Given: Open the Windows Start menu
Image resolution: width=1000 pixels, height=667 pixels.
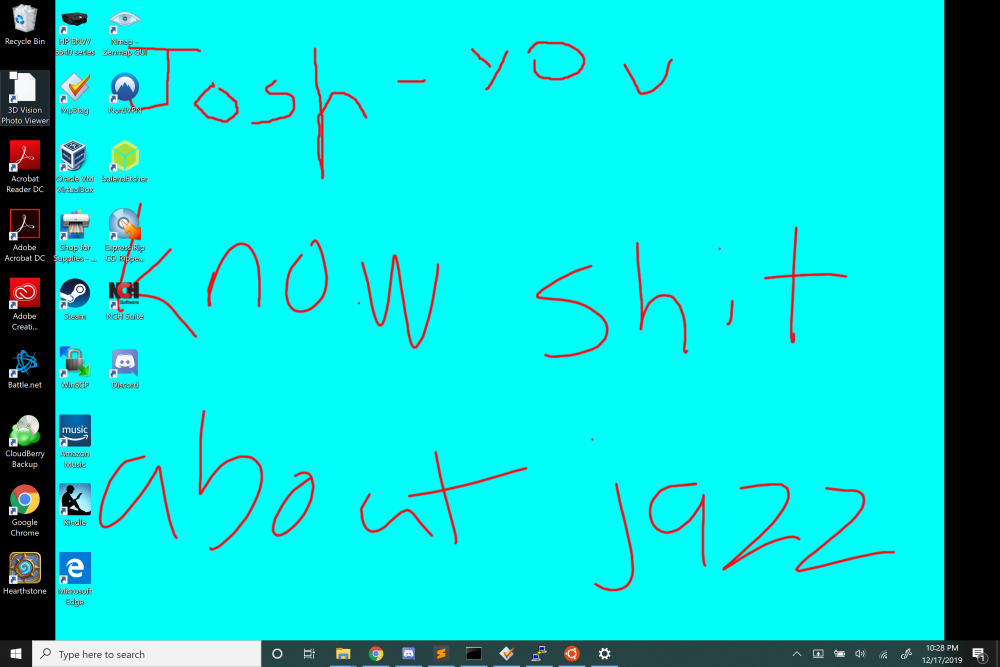Looking at the screenshot, I should (x=16, y=654).
